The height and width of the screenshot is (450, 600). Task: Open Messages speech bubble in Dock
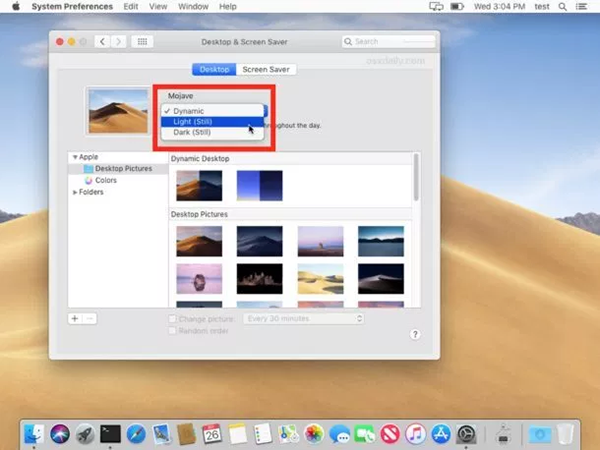tap(339, 434)
